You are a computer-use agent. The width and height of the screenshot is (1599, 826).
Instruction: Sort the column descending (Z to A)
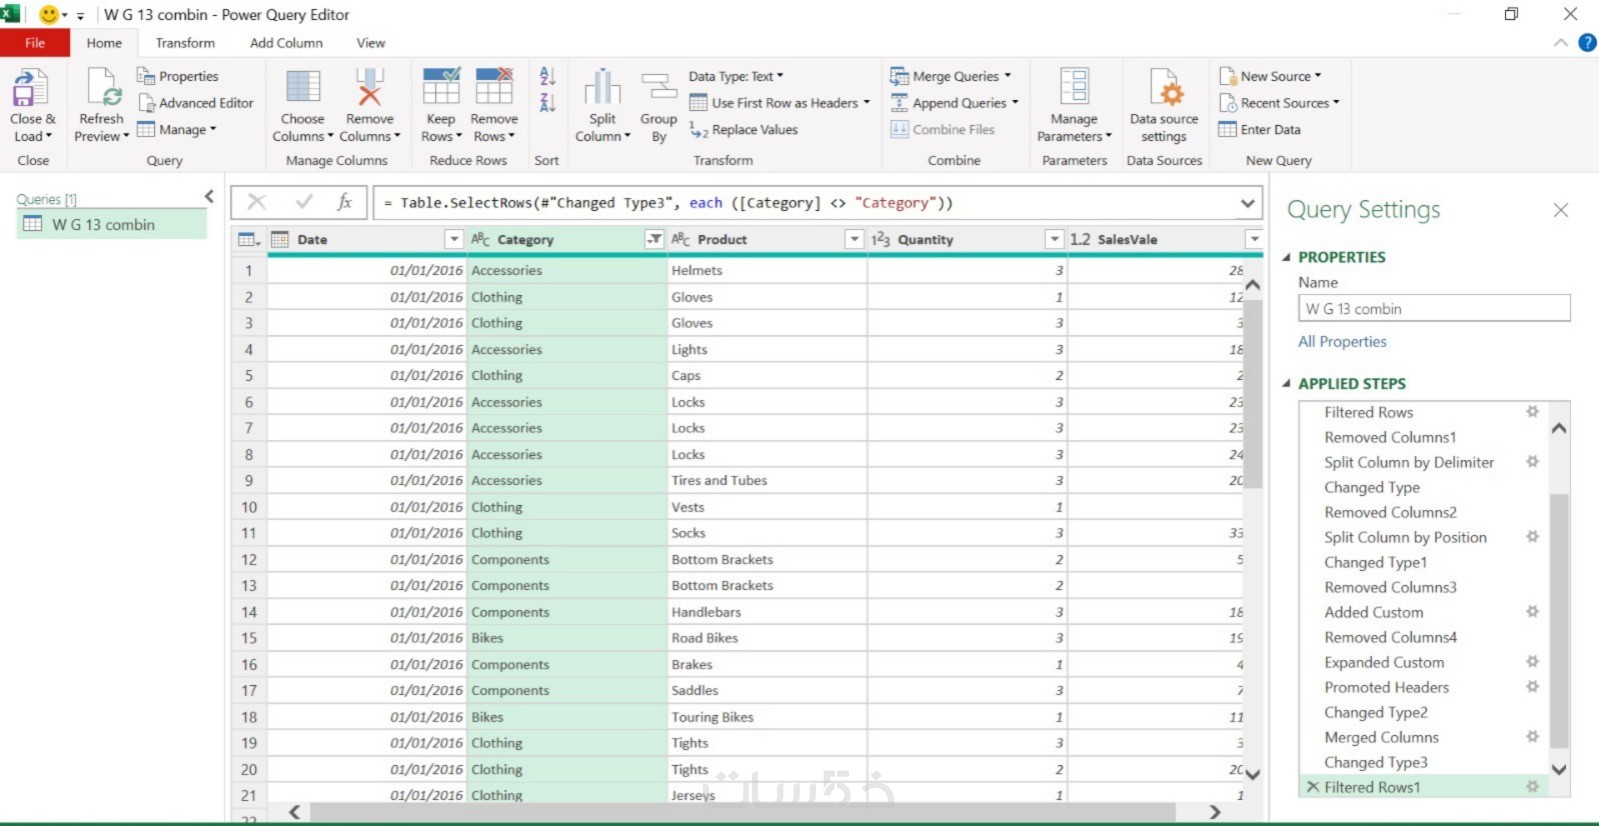pos(547,102)
